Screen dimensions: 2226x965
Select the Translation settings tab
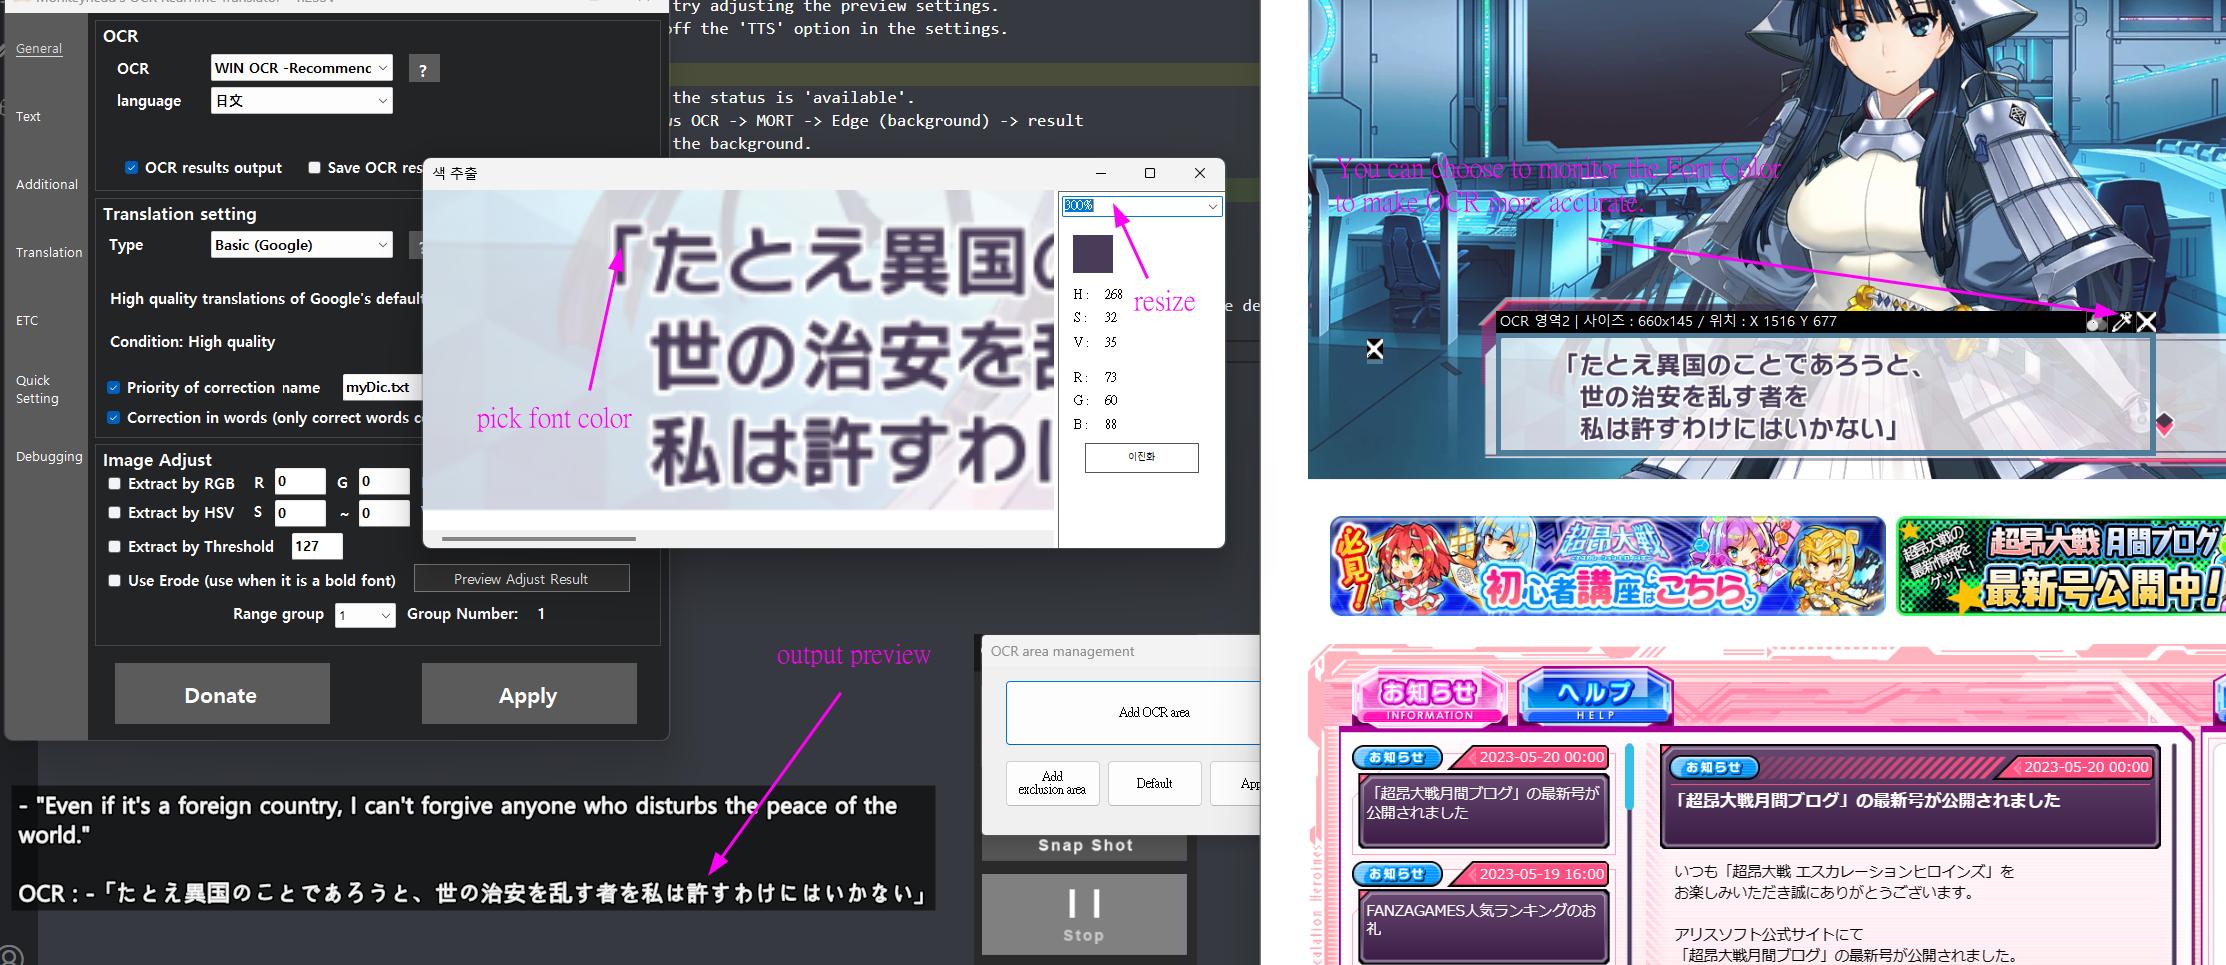pos(48,252)
